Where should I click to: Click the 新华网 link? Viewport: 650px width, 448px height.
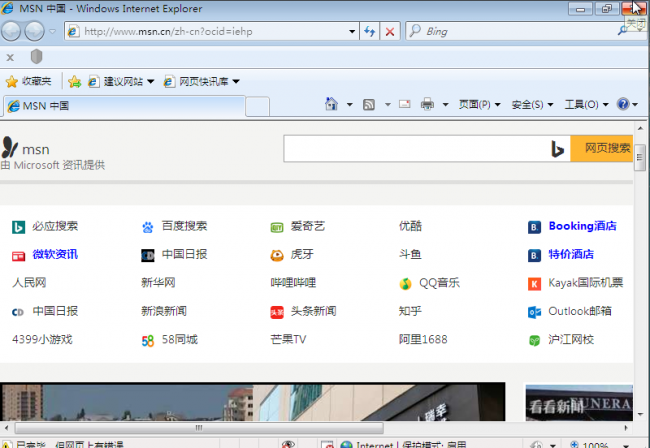pyautogui.click(x=158, y=283)
